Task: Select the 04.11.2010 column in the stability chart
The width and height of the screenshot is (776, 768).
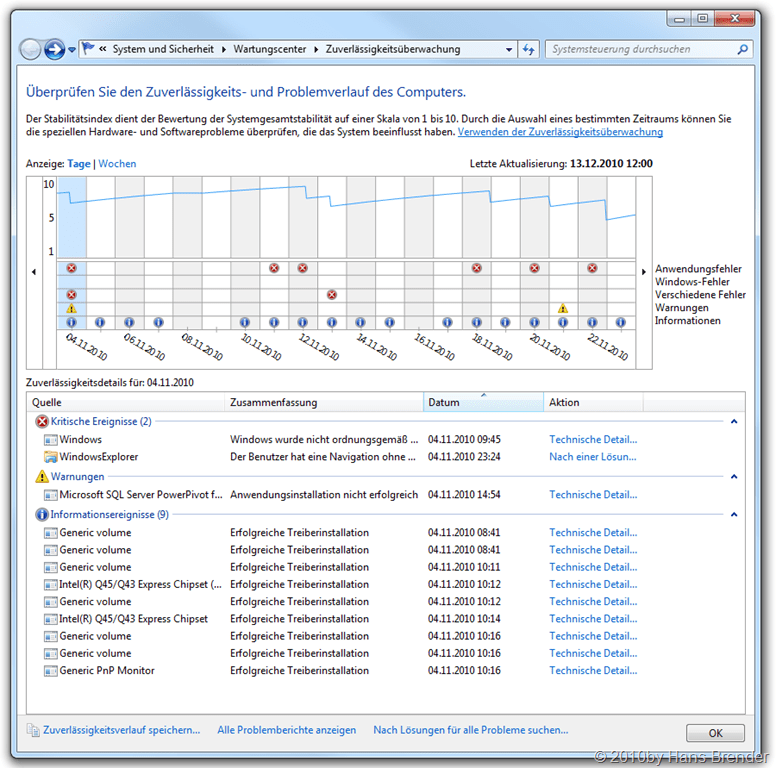Action: 72,218
